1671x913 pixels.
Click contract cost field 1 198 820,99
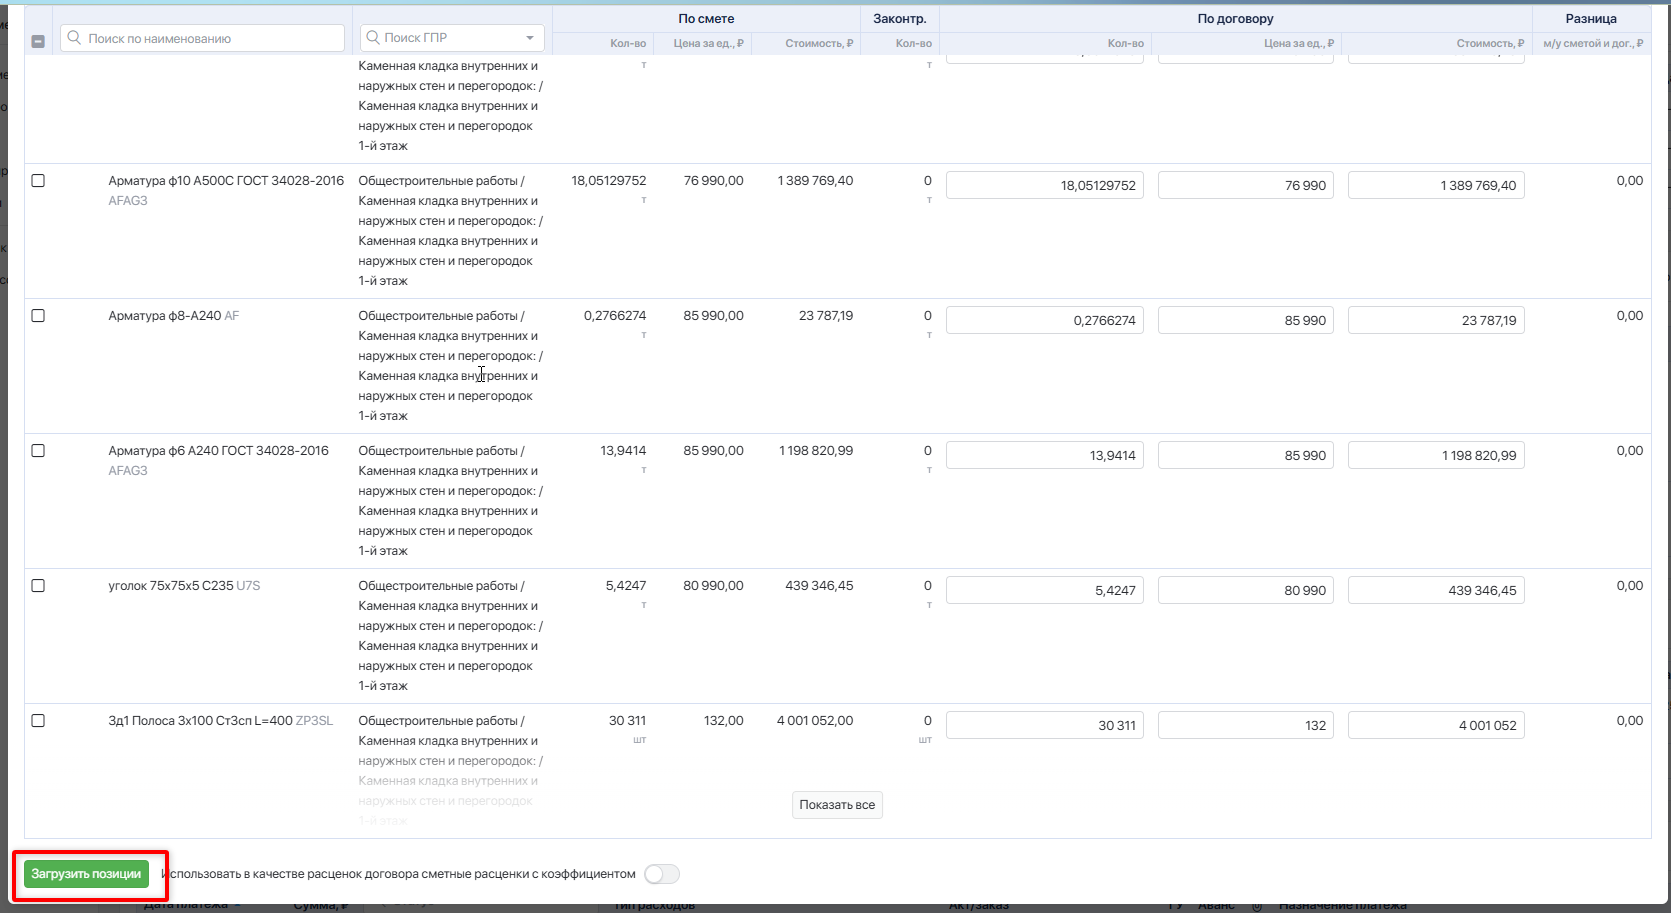click(x=1435, y=456)
